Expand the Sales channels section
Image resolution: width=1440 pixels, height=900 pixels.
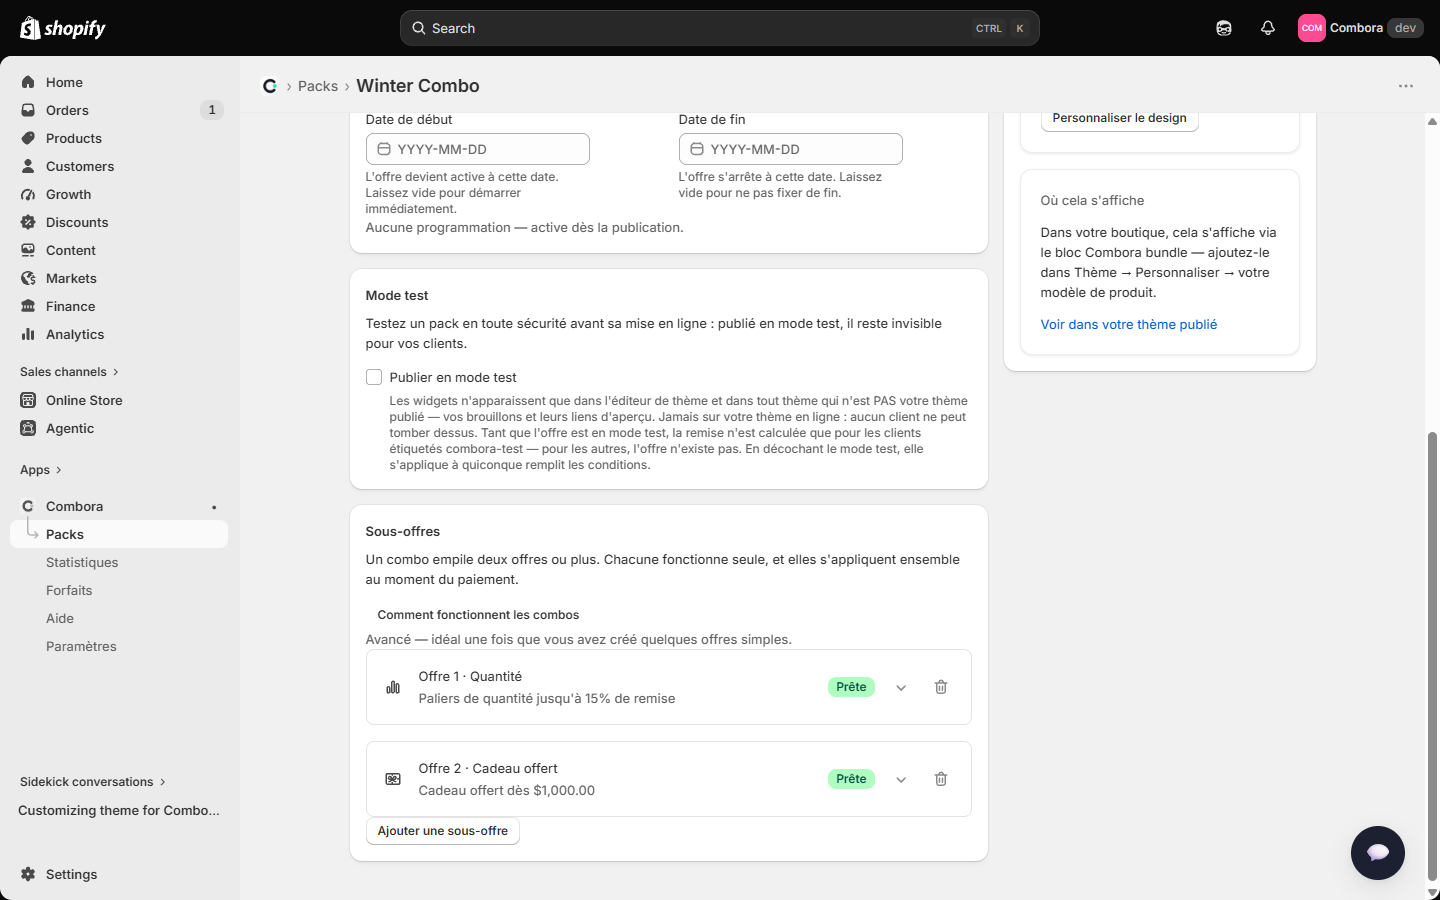[x=70, y=372]
